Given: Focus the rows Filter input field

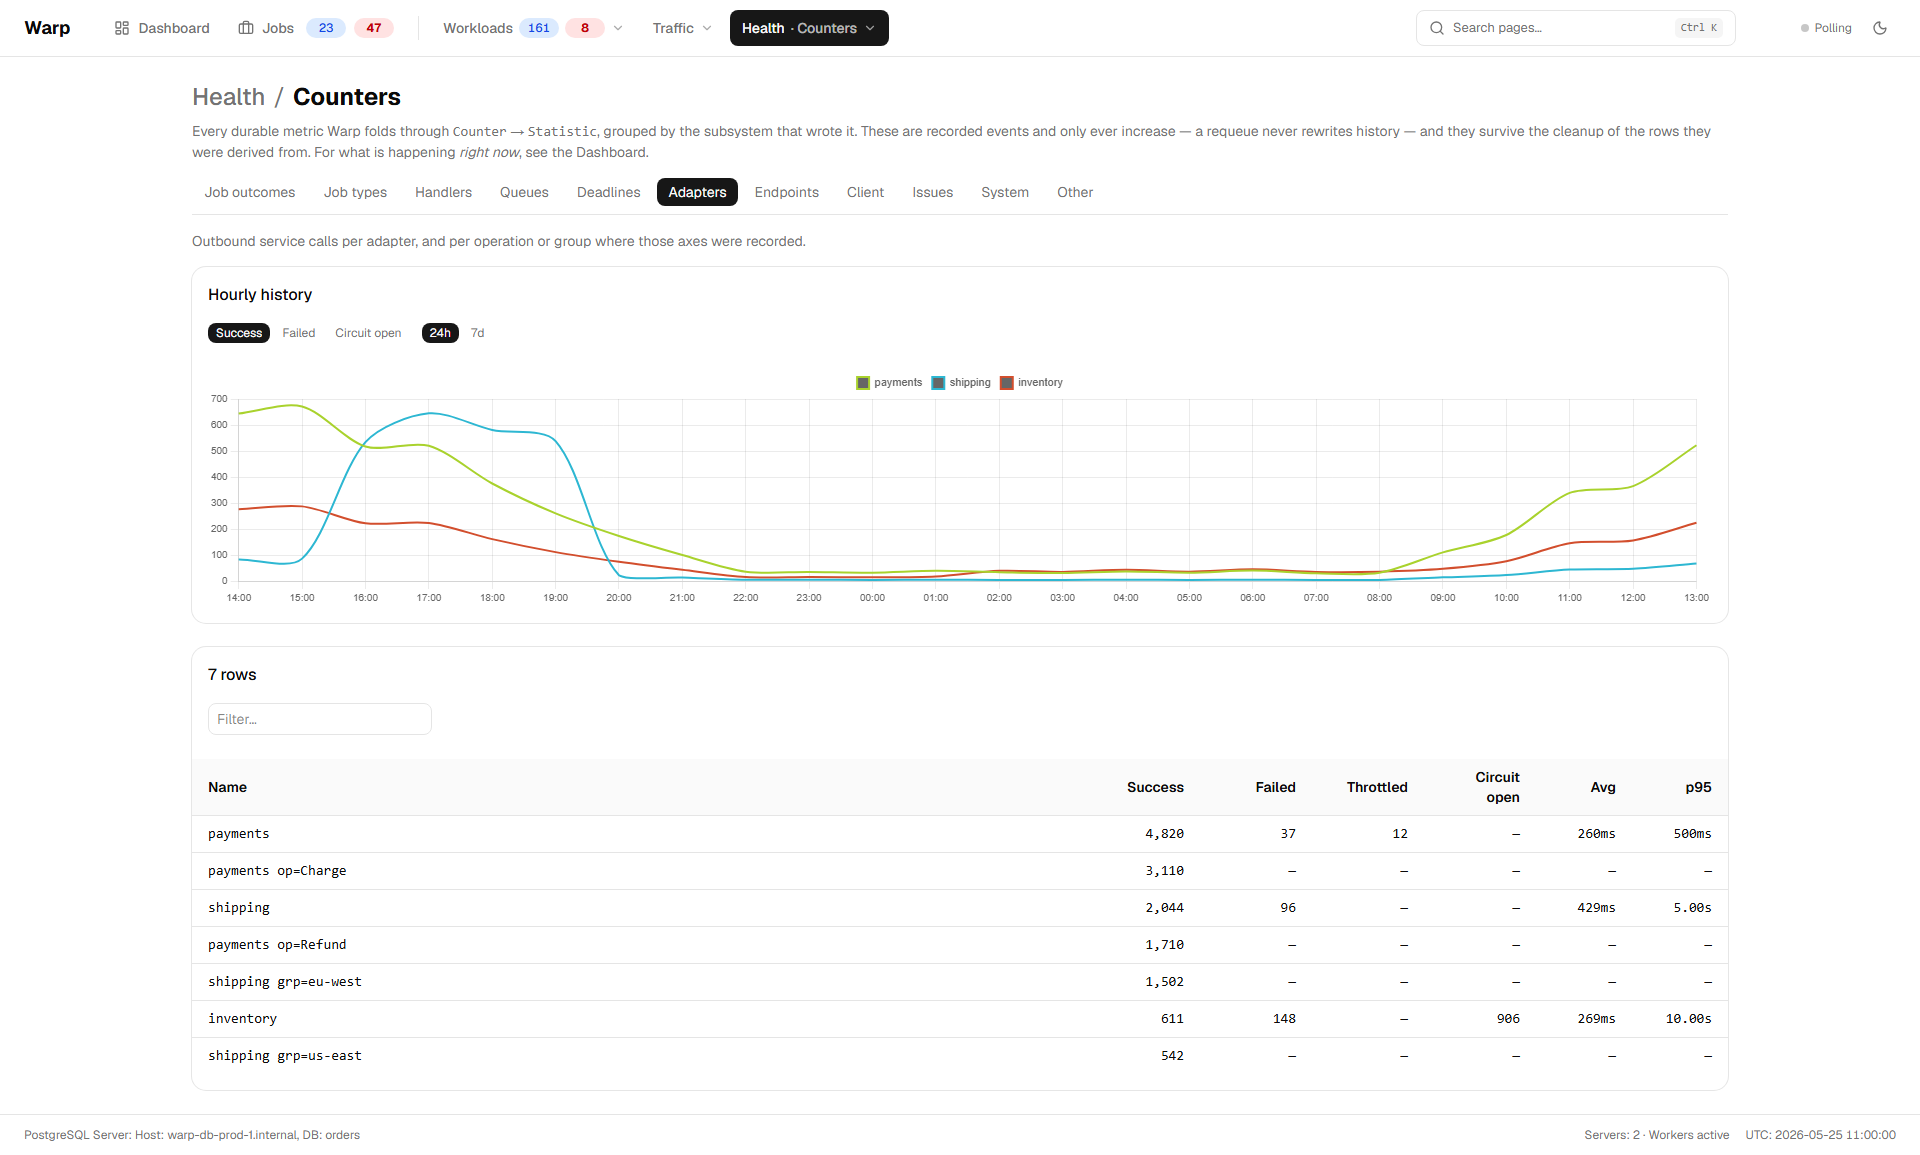Looking at the screenshot, I should (x=320, y=719).
